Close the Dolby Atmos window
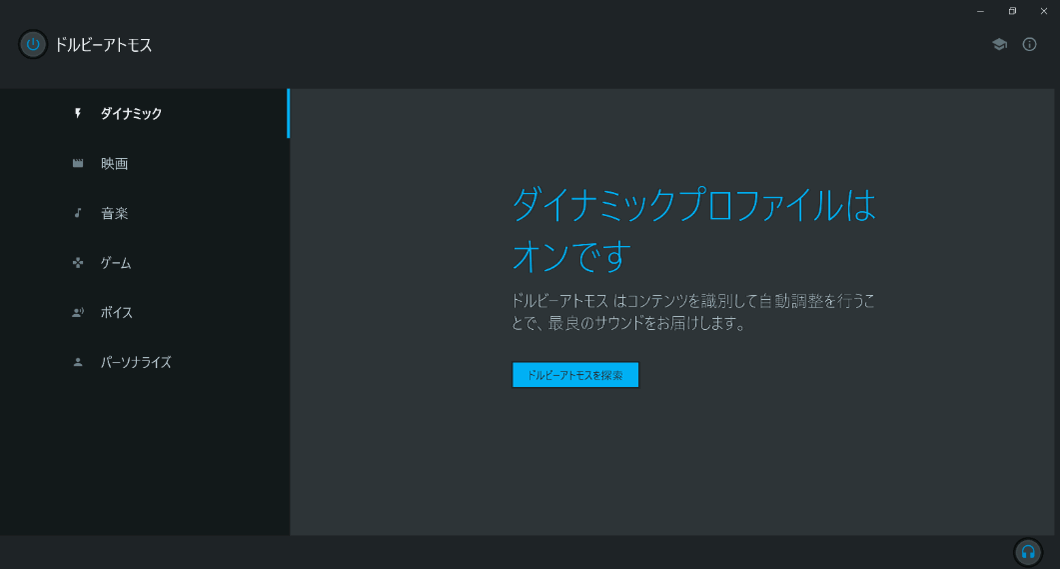This screenshot has width=1060, height=569. pyautogui.click(x=1044, y=11)
